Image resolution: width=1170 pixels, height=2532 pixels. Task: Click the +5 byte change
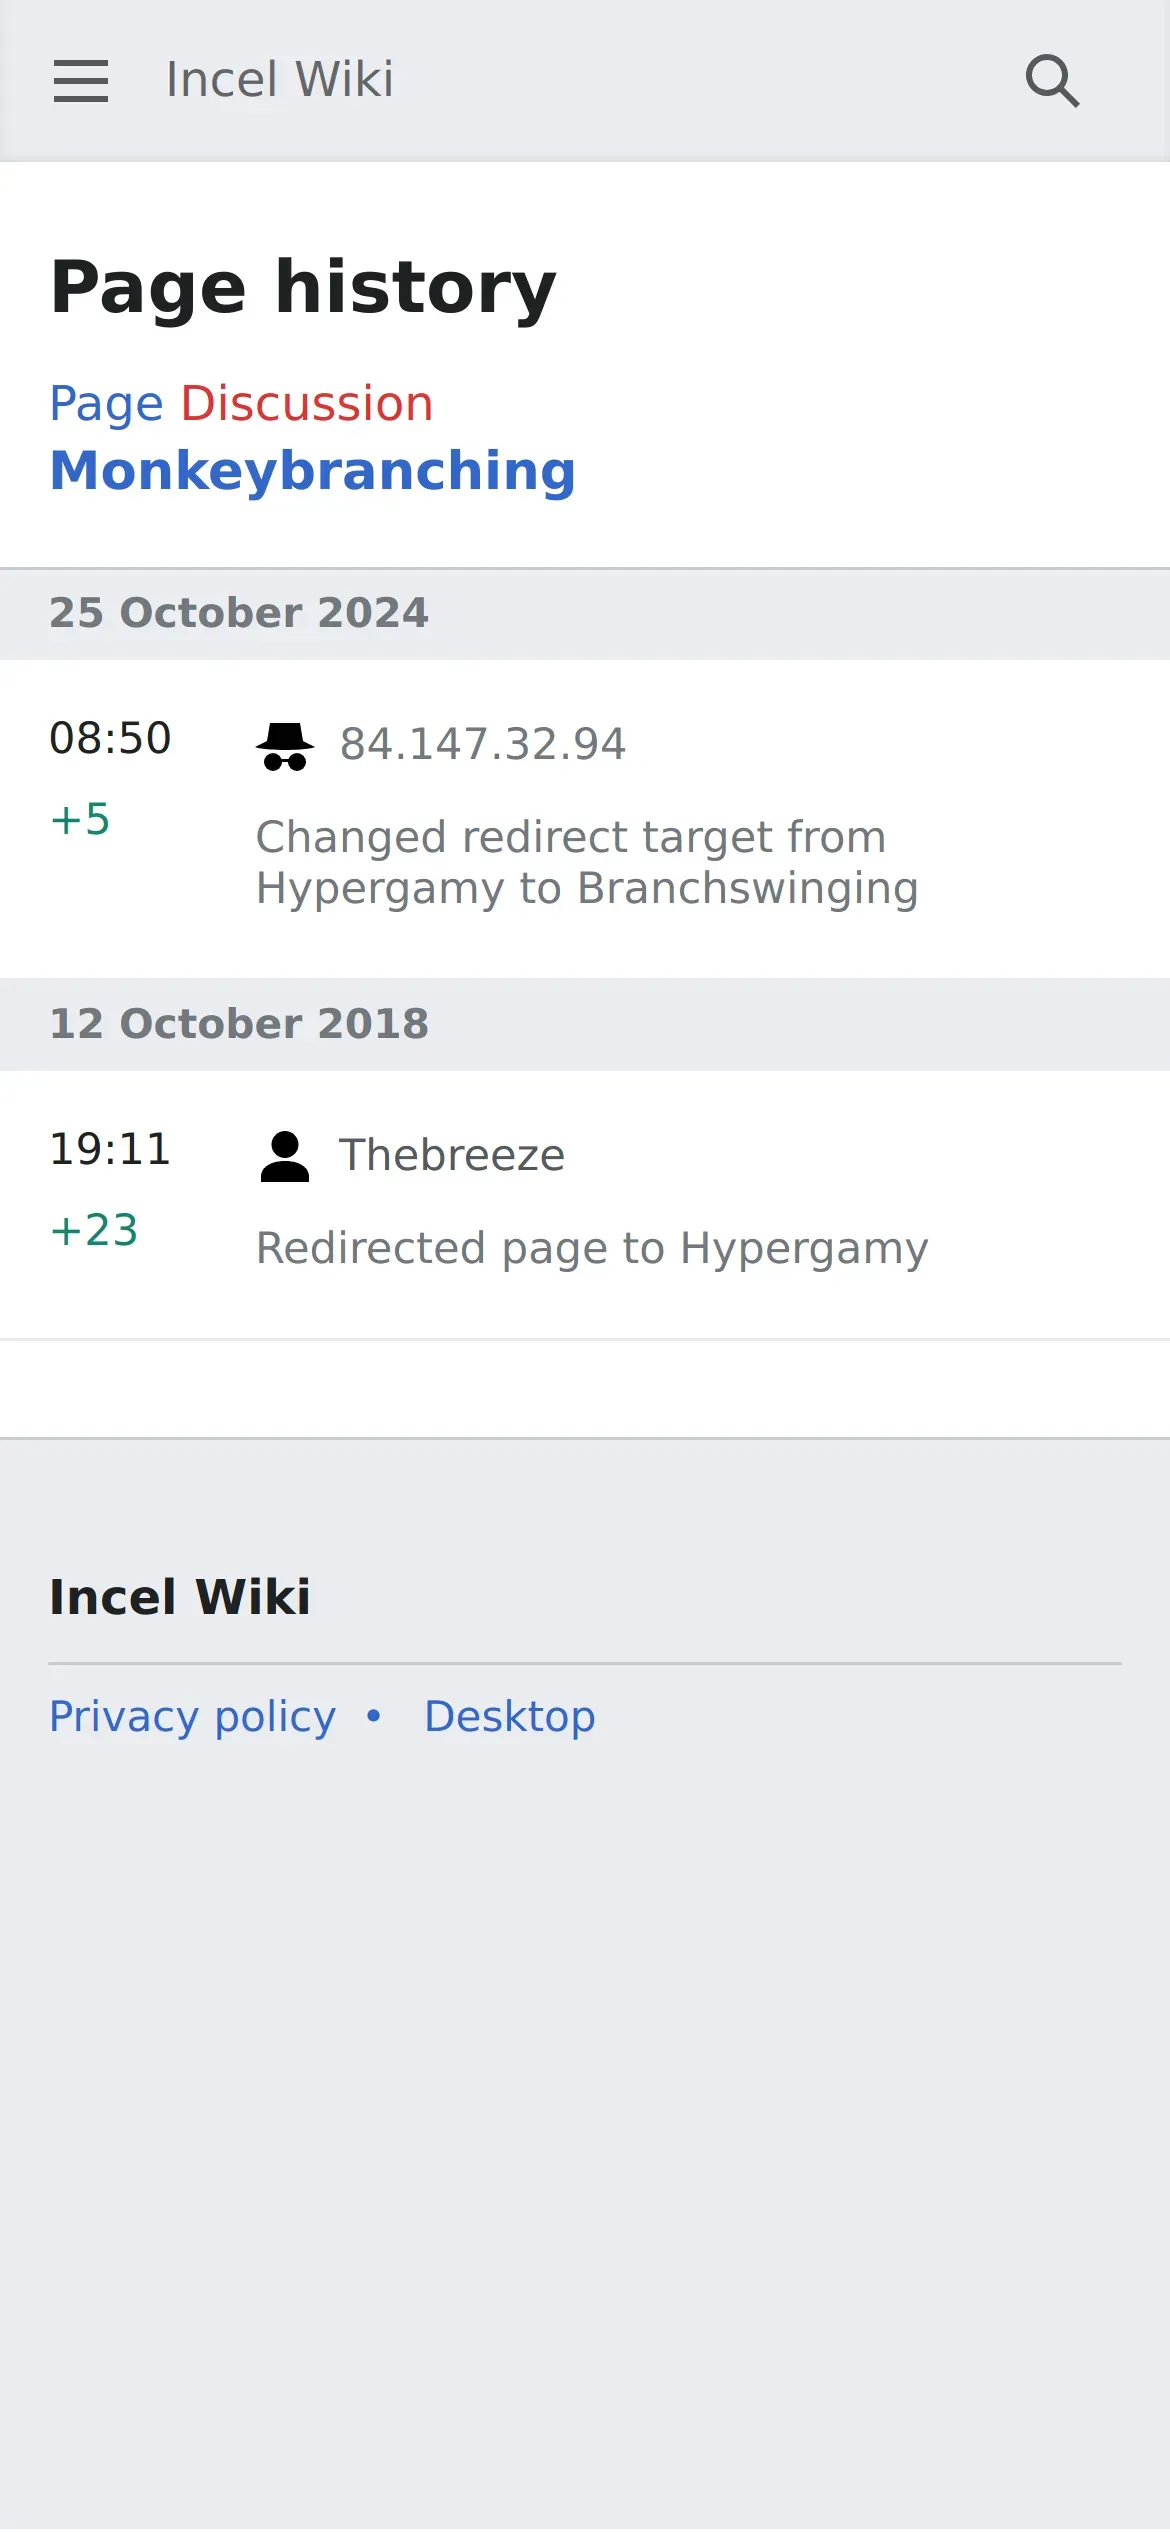point(80,820)
